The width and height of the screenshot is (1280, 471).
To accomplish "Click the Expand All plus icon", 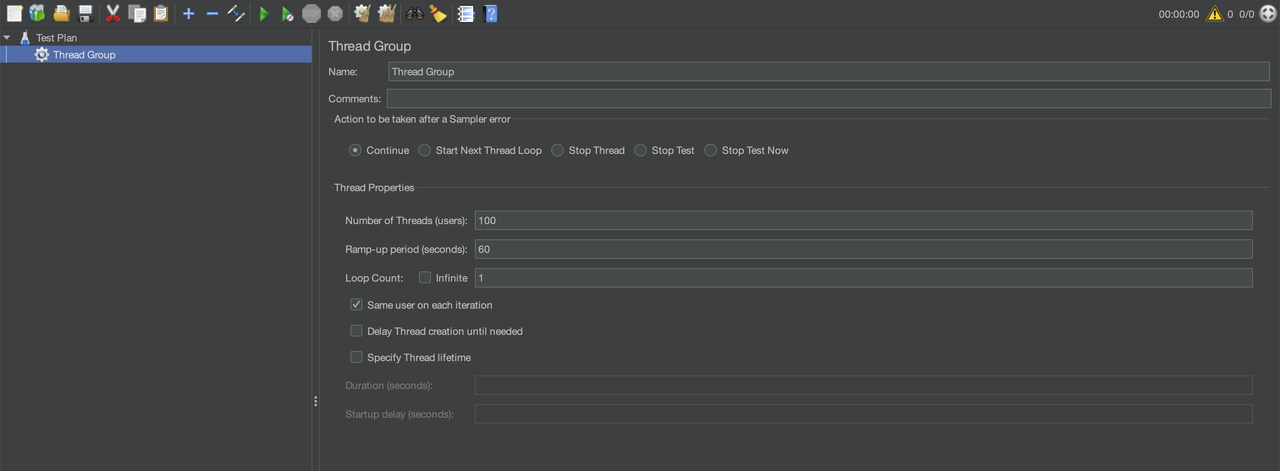I will (x=188, y=14).
